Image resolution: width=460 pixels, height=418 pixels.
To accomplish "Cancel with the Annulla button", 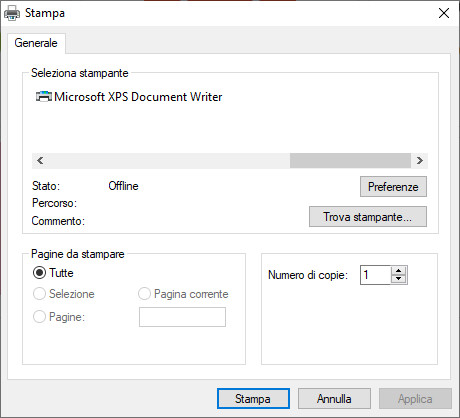I will tap(334, 399).
